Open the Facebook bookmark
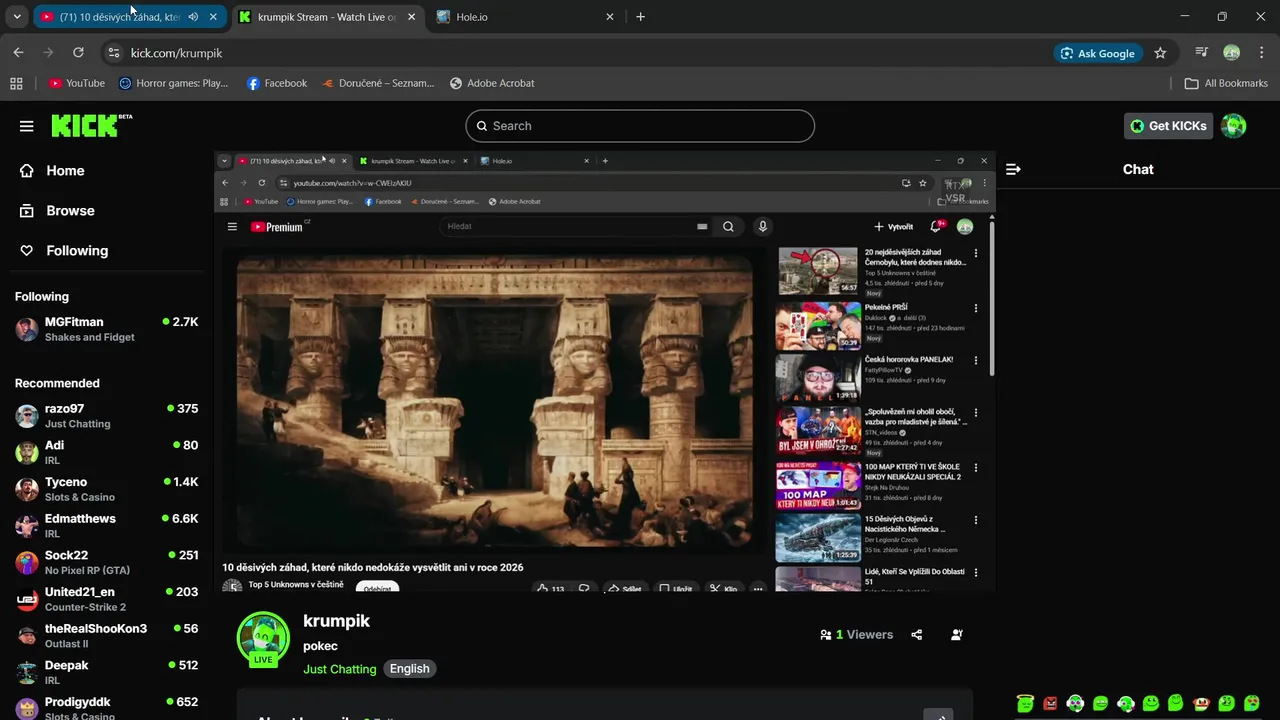 tap(277, 84)
